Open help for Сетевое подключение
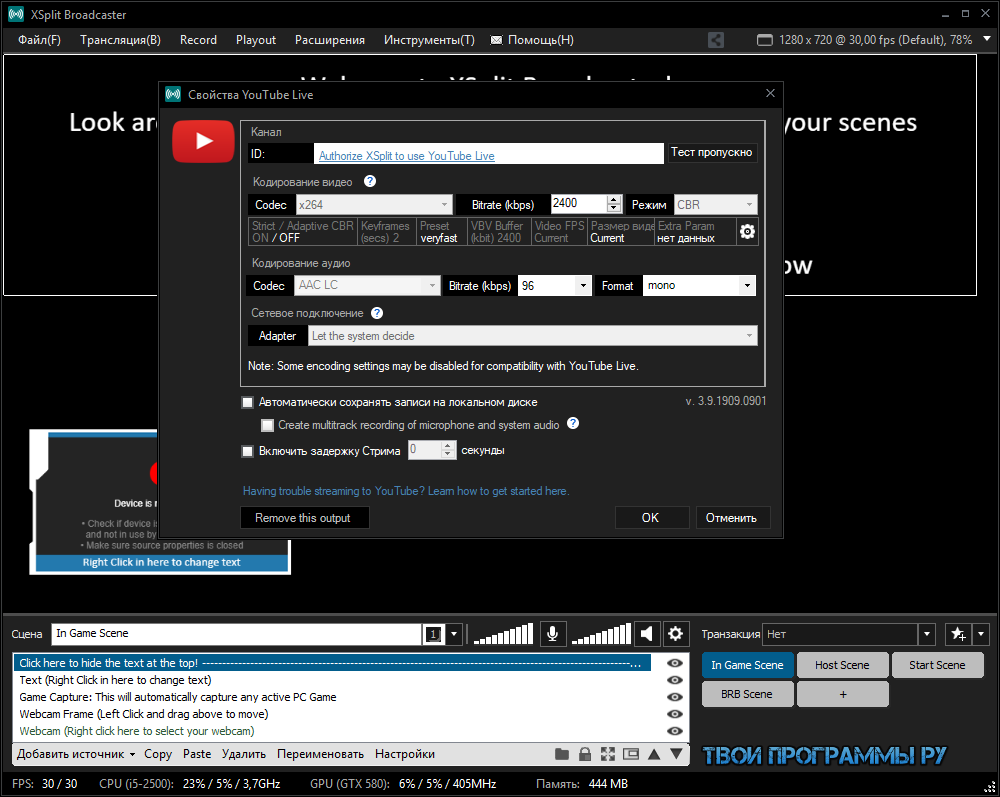Screen dimensions: 1000x797 tap(377, 313)
